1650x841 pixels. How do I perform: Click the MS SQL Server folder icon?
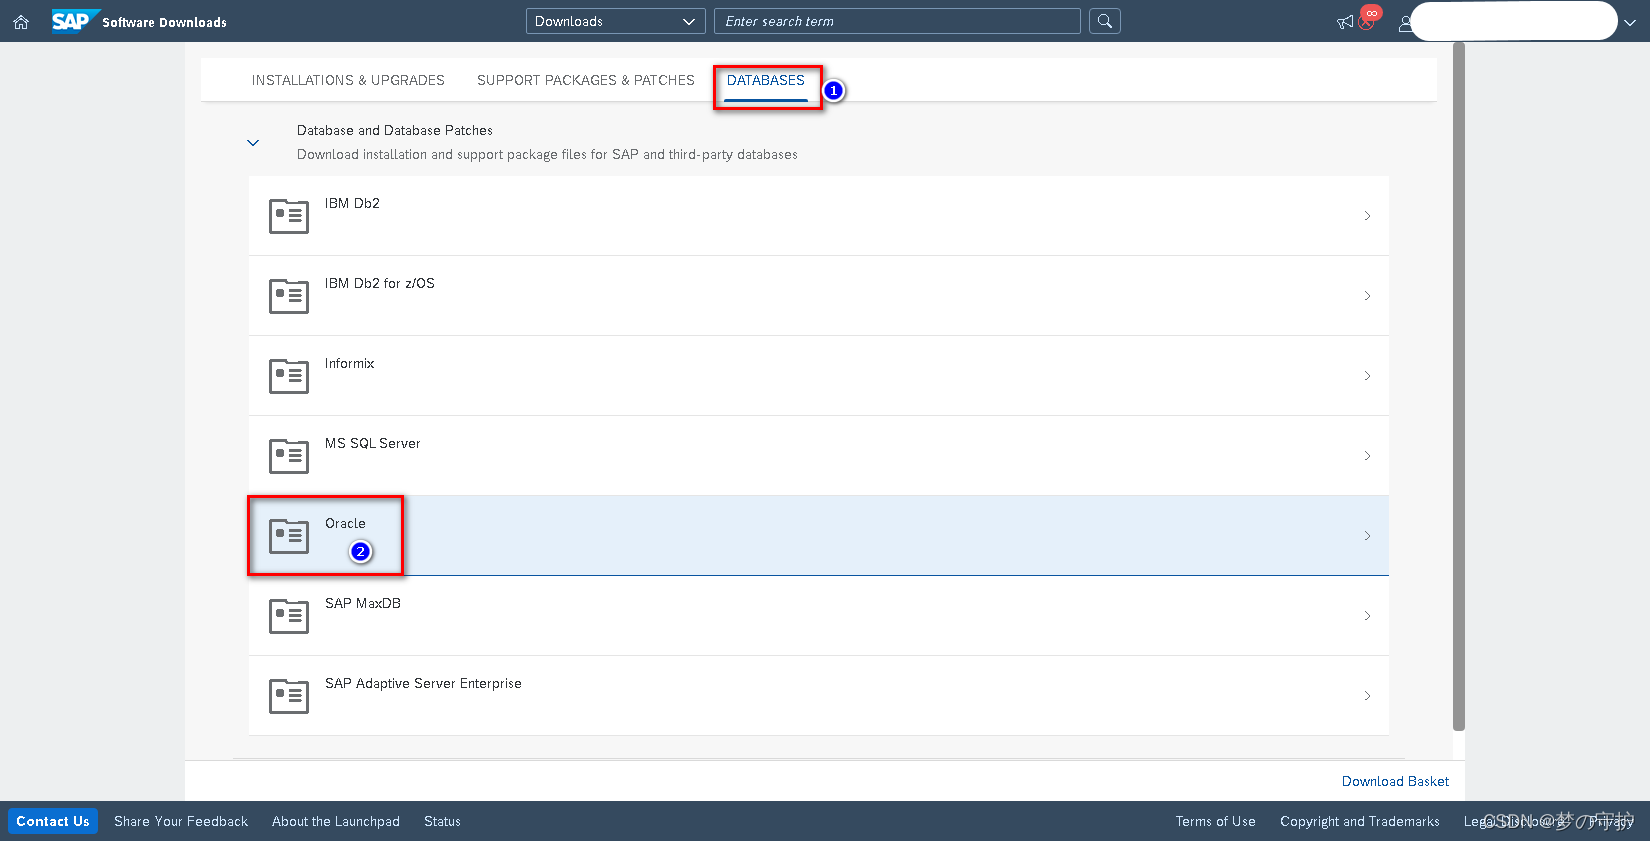point(289,455)
